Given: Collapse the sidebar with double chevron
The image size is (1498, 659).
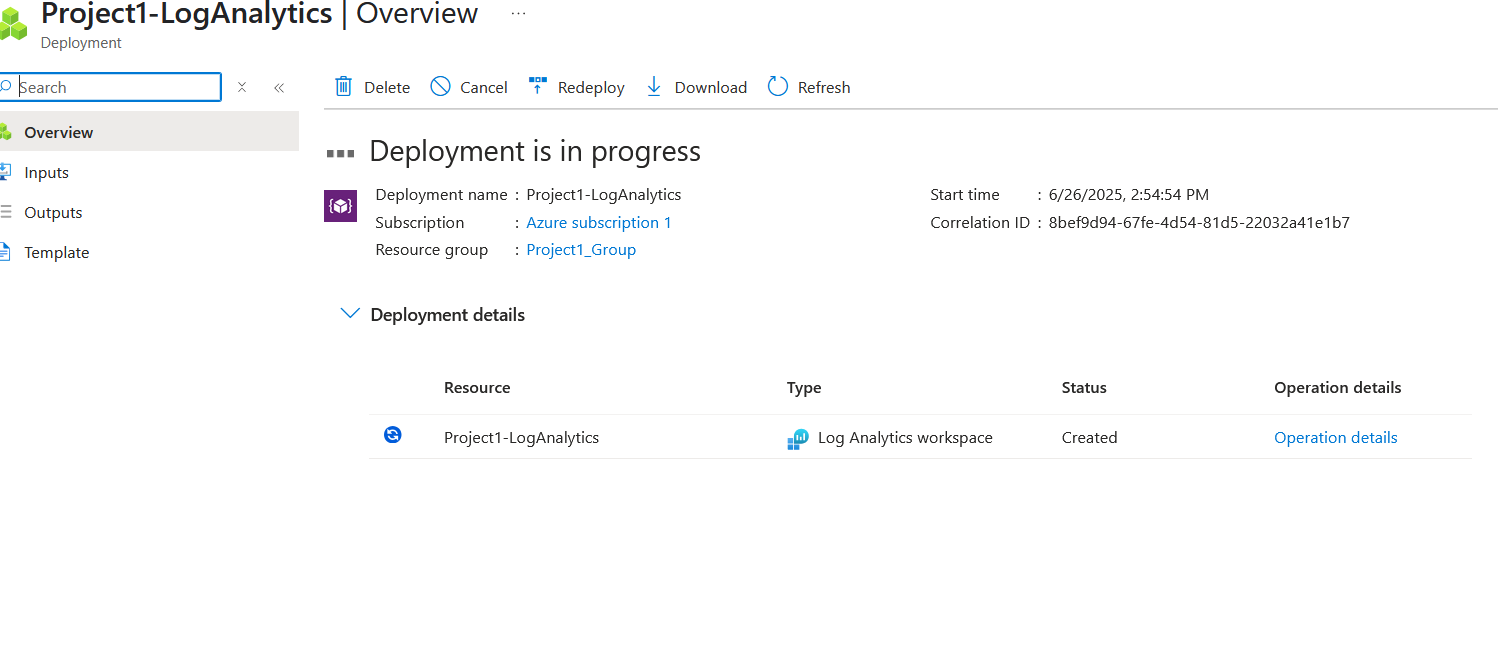Looking at the screenshot, I should click(x=279, y=88).
